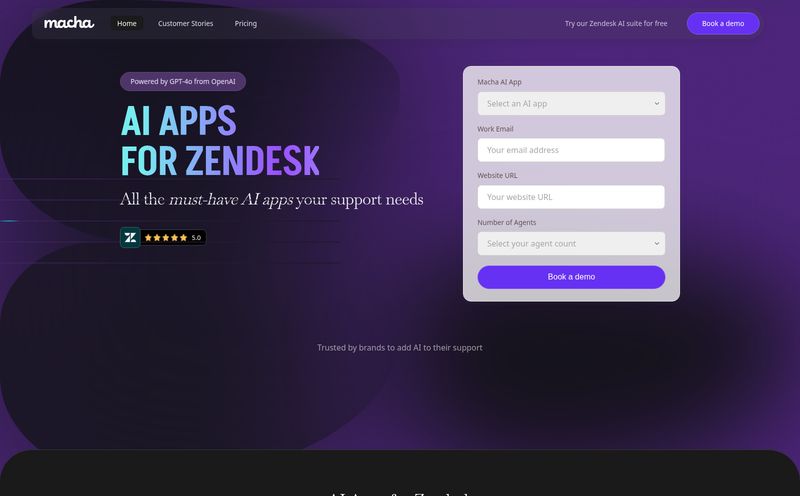Go to the Home nav item
Image resolution: width=800 pixels, height=496 pixels.
127,23
